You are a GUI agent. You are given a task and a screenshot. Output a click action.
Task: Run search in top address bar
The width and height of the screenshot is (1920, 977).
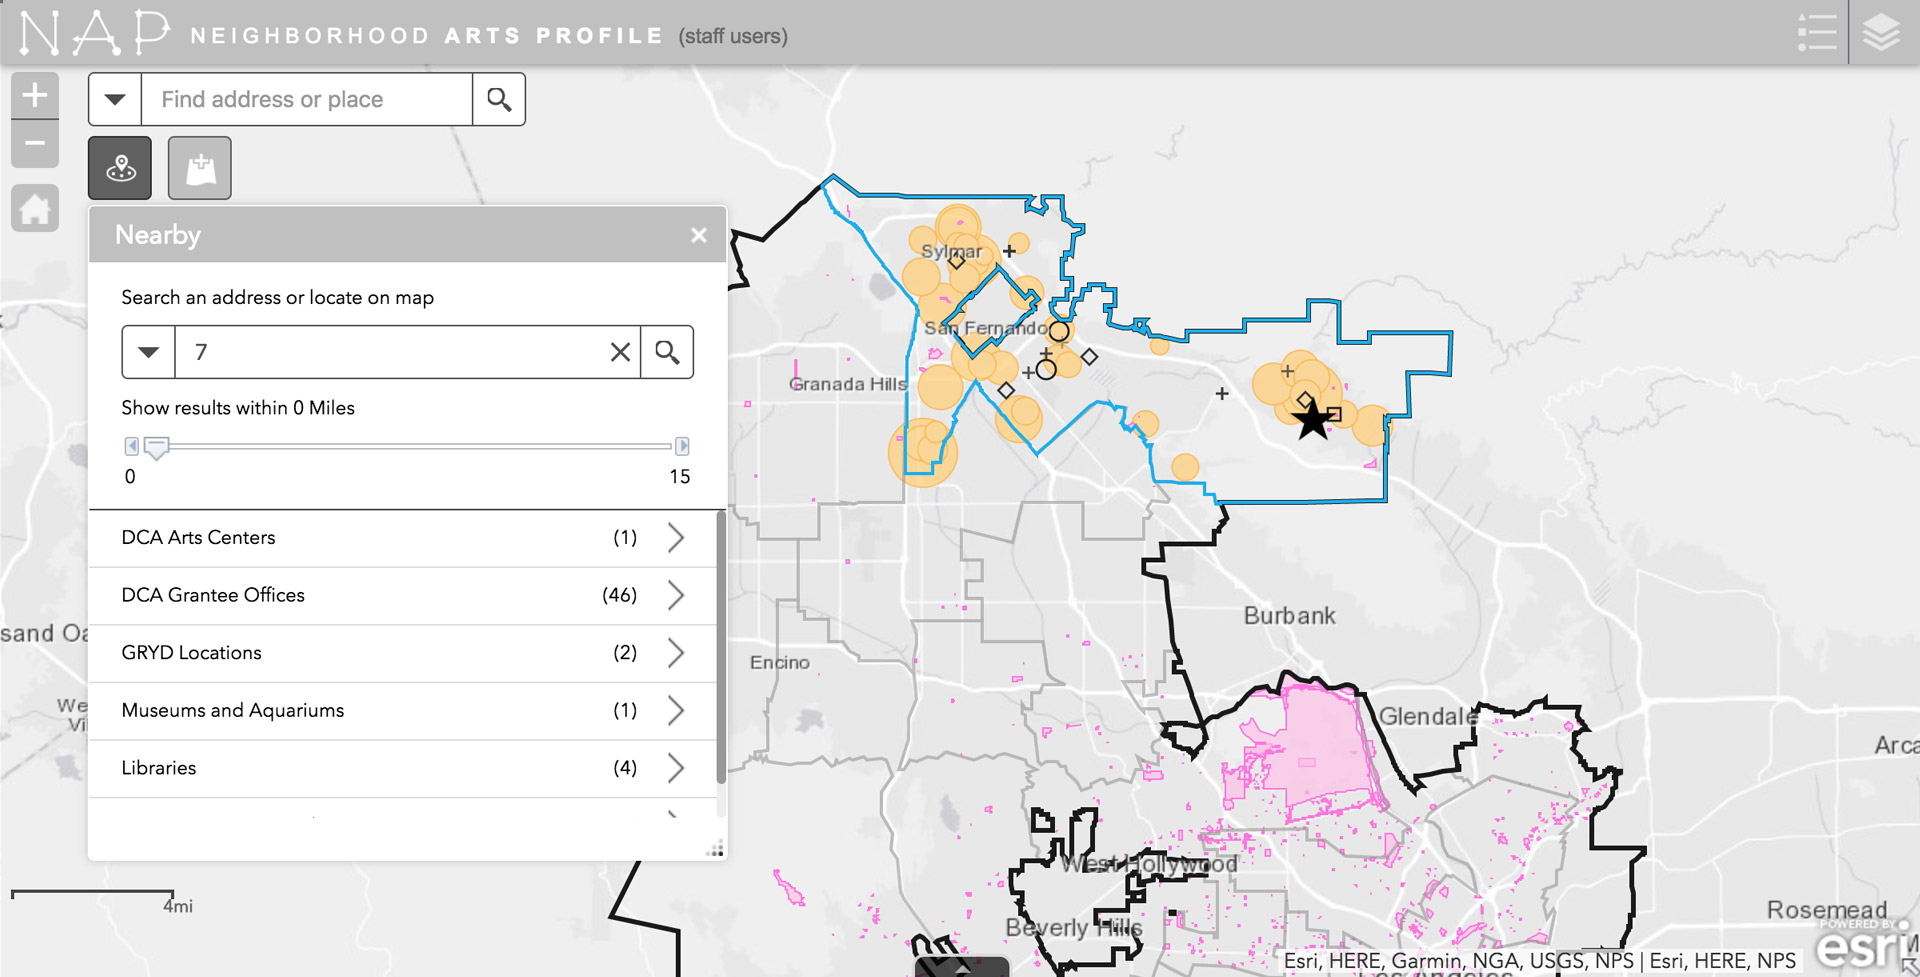[499, 99]
